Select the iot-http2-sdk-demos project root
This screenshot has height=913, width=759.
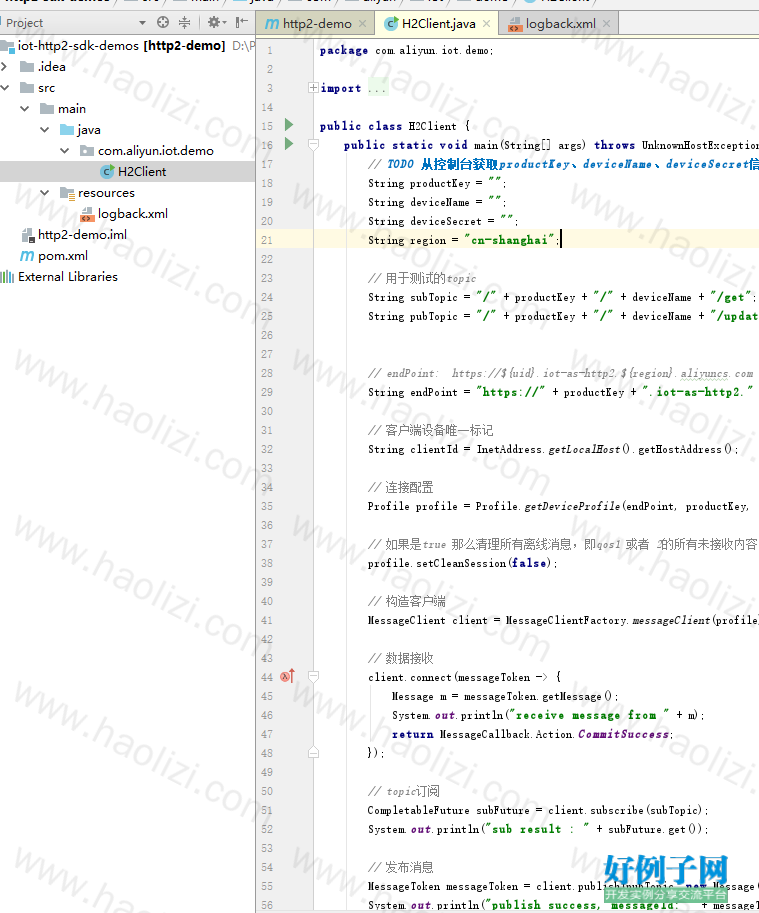121,45
